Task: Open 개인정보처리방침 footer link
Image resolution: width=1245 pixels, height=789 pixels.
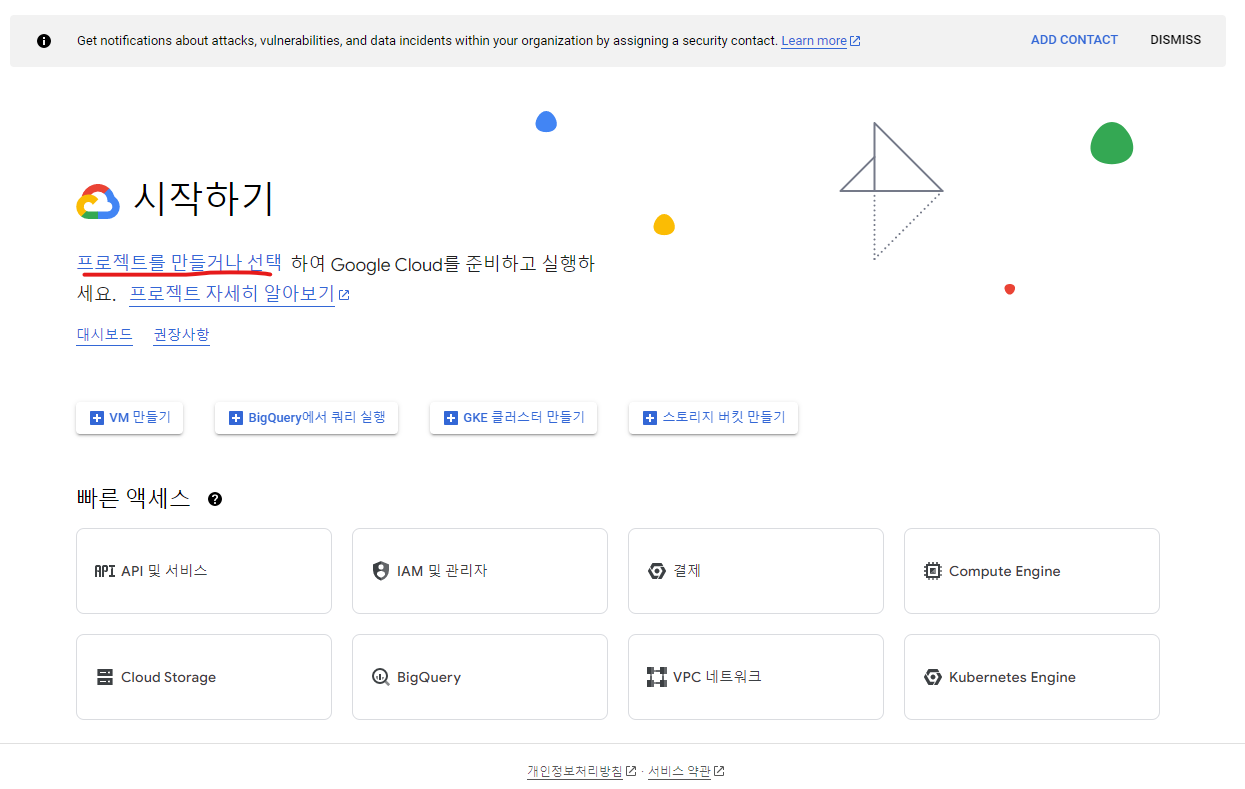Action: [575, 771]
